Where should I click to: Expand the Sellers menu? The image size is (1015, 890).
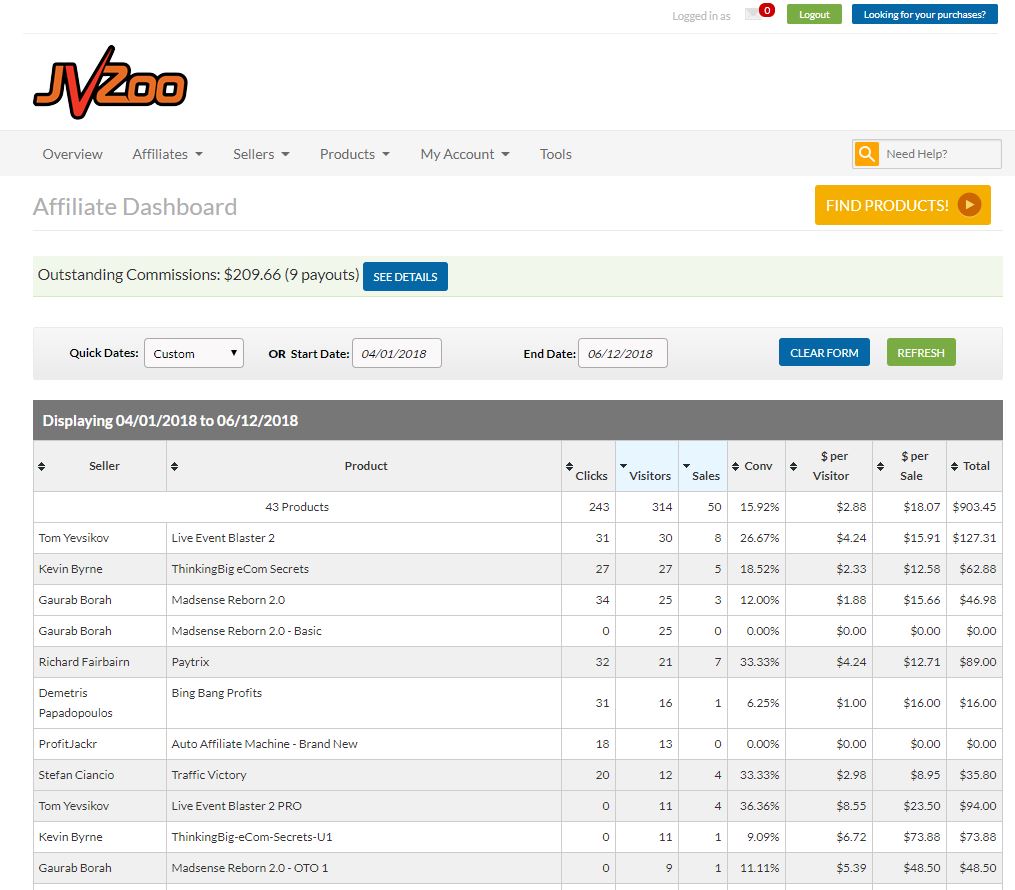261,154
